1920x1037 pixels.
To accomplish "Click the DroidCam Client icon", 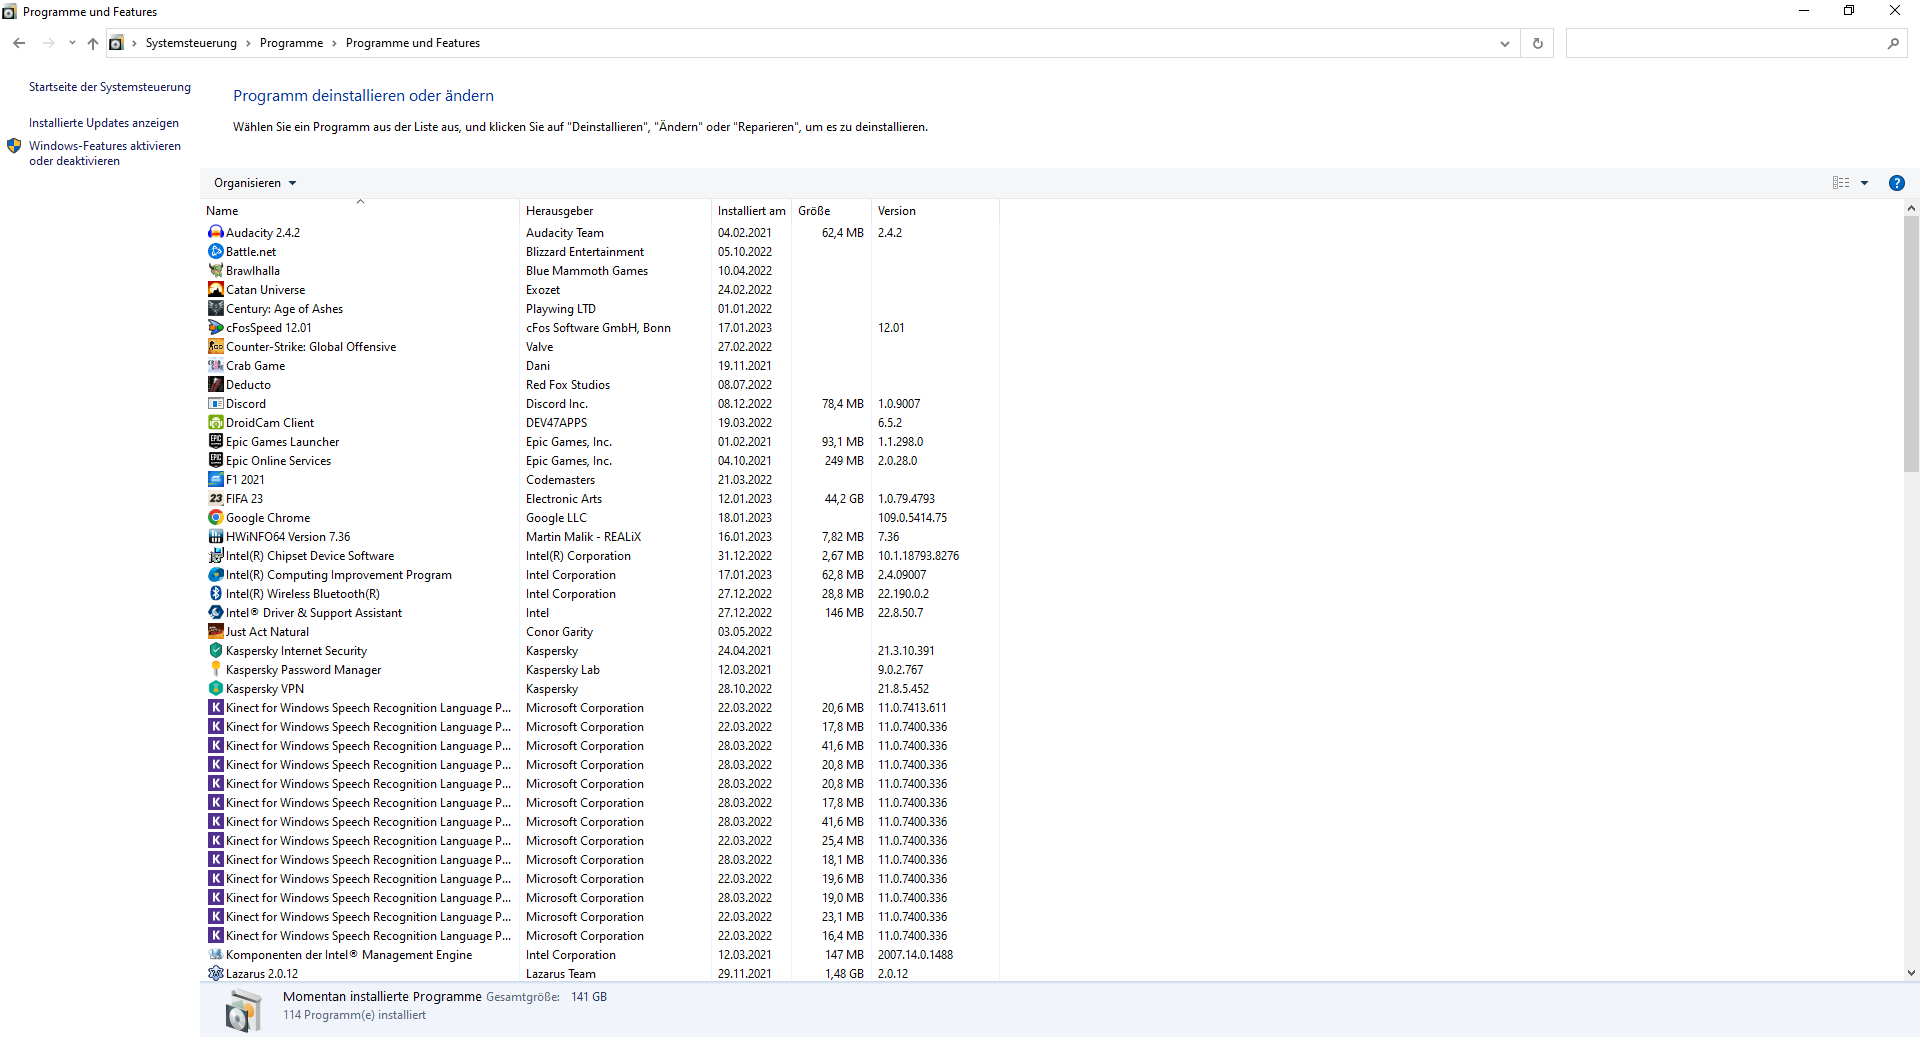I will tap(215, 423).
